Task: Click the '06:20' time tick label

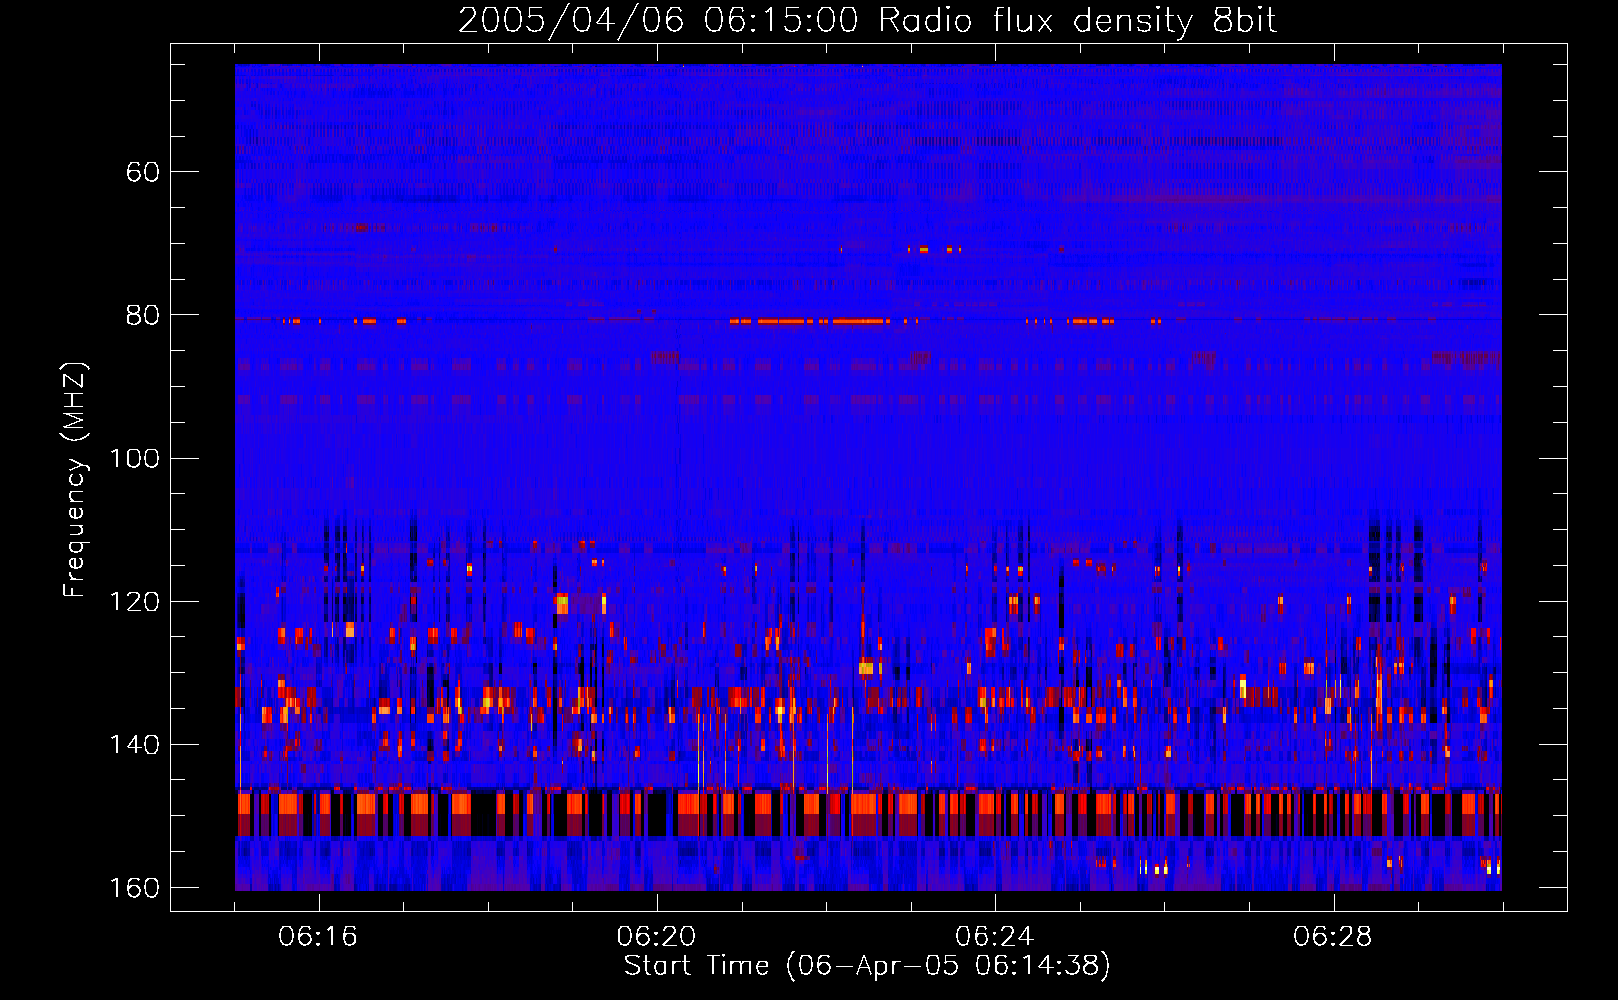Action: point(656,937)
